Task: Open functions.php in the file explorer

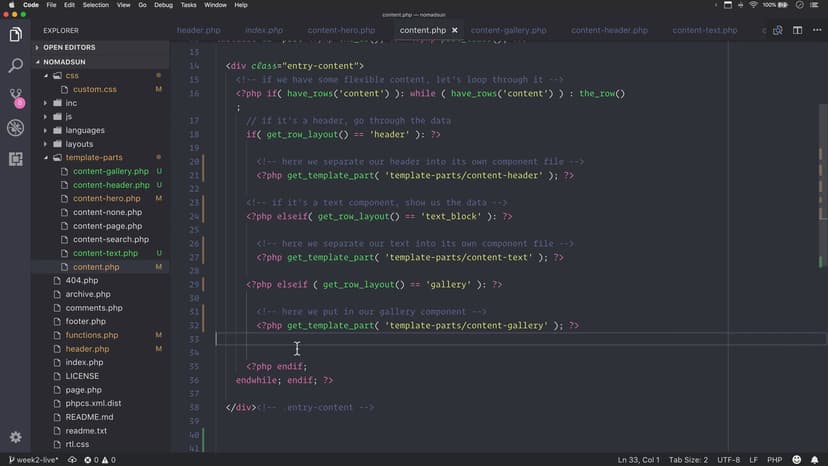Action: (91, 335)
